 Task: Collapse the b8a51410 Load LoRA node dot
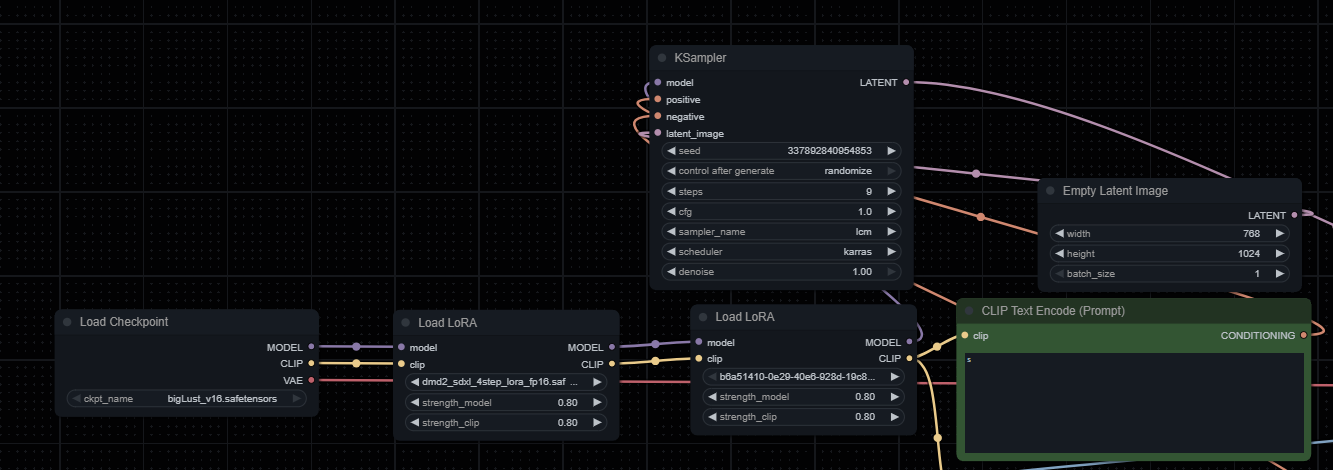click(703, 318)
